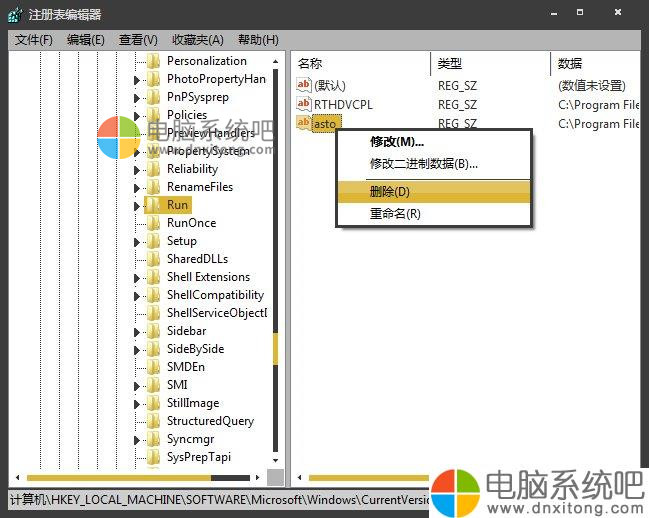This screenshot has width=649, height=518.
Task: Click the SharedDLLs folder icon
Action: point(154,259)
